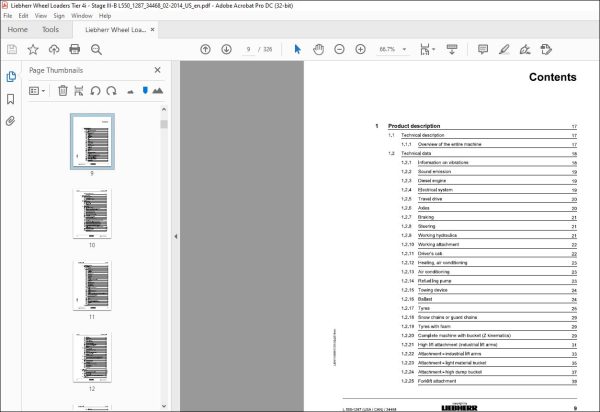Open the zoom level dropdown
This screenshot has height=412, width=600.
(404, 49)
